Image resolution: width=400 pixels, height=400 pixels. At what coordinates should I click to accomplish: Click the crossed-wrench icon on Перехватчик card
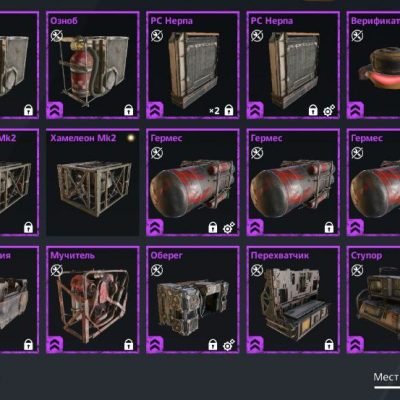pos(257,270)
